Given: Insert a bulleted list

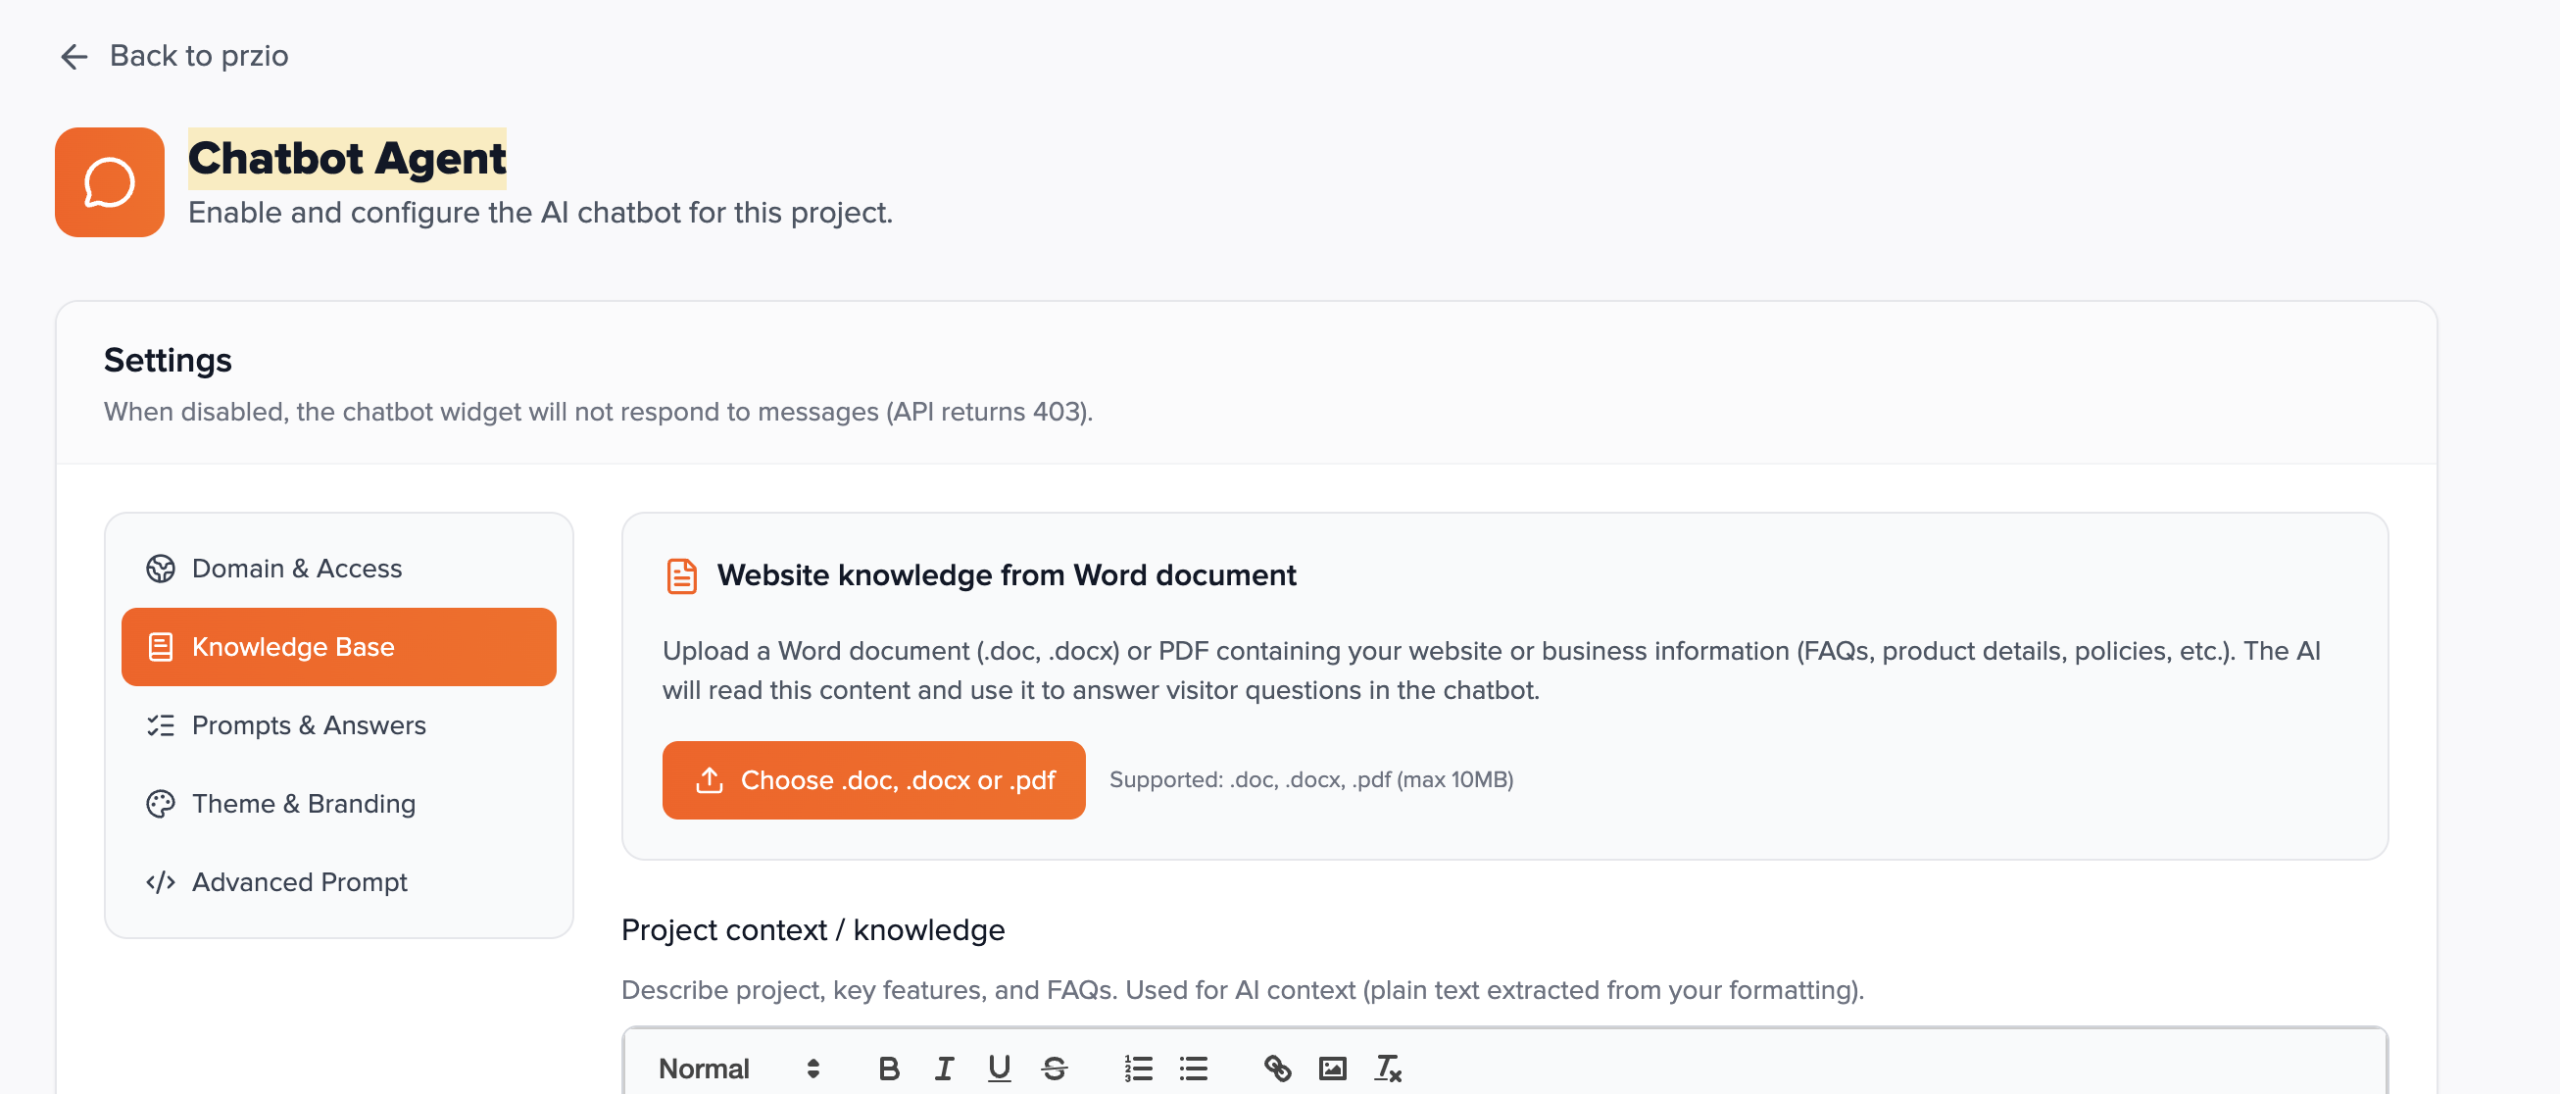Looking at the screenshot, I should pyautogui.click(x=1193, y=1069).
